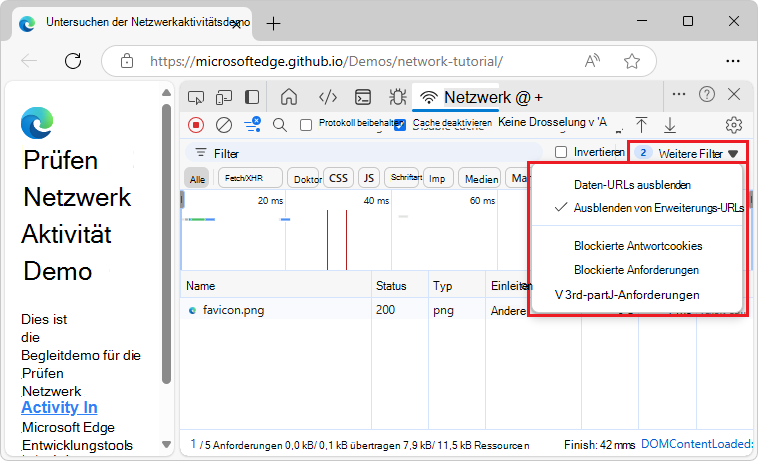Open DevTools help icon
Image resolution: width=758 pixels, height=461 pixels.
[x=707, y=94]
